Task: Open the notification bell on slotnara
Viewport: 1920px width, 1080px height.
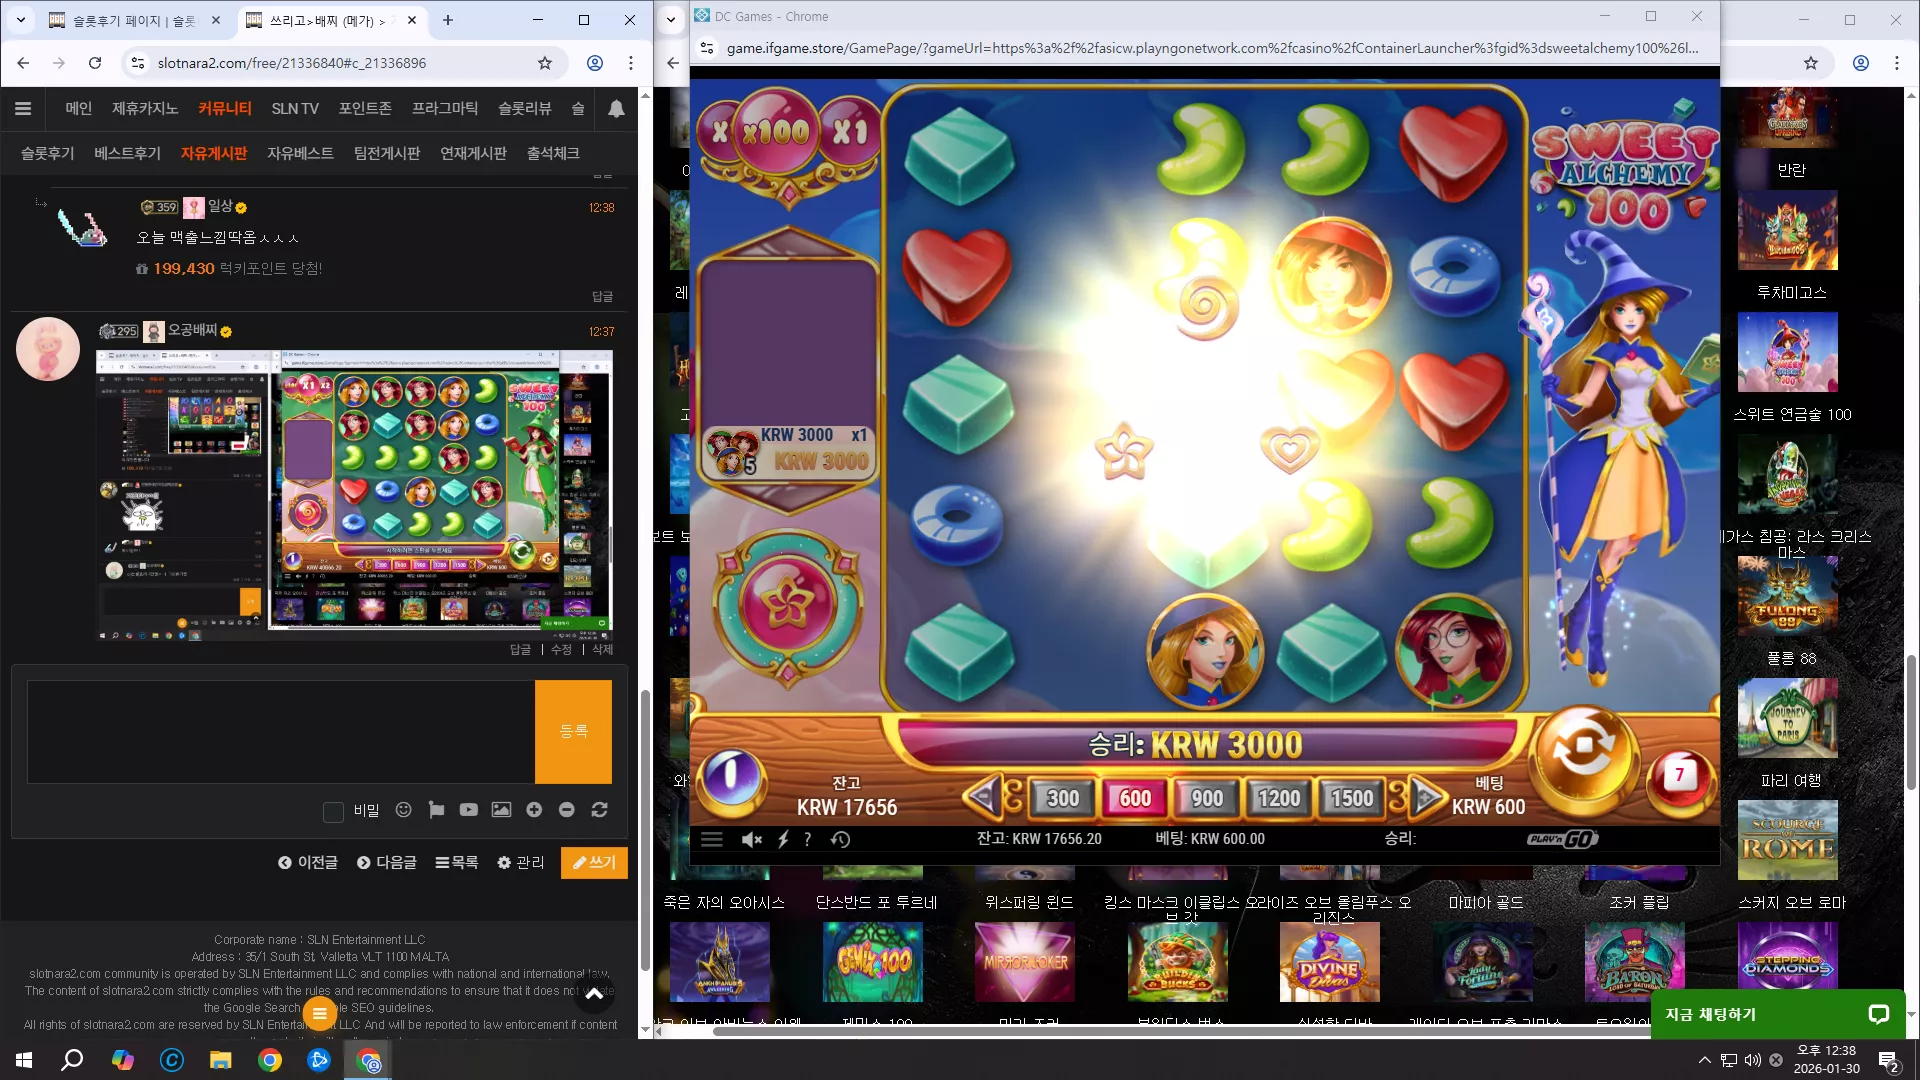Action: tap(616, 109)
